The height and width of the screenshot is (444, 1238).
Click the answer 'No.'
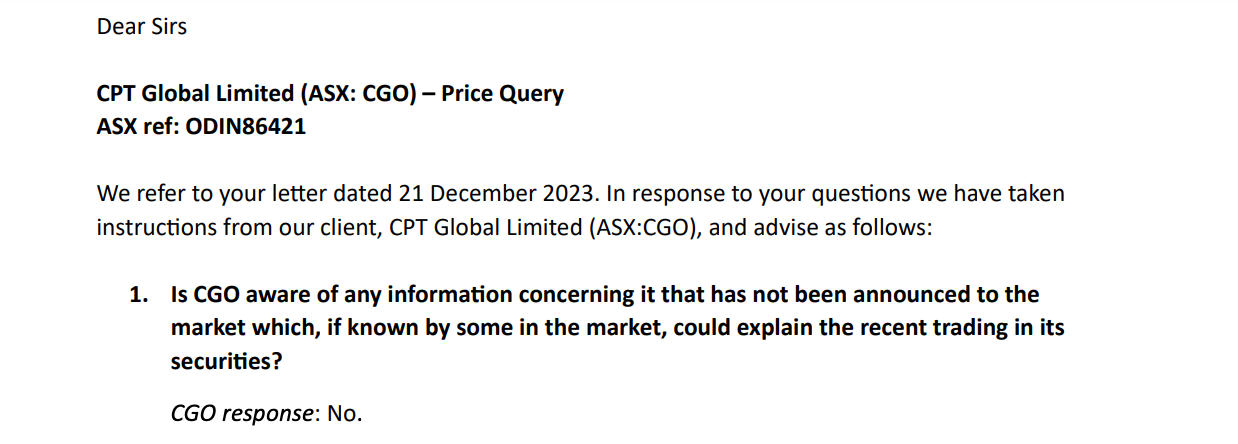point(344,413)
